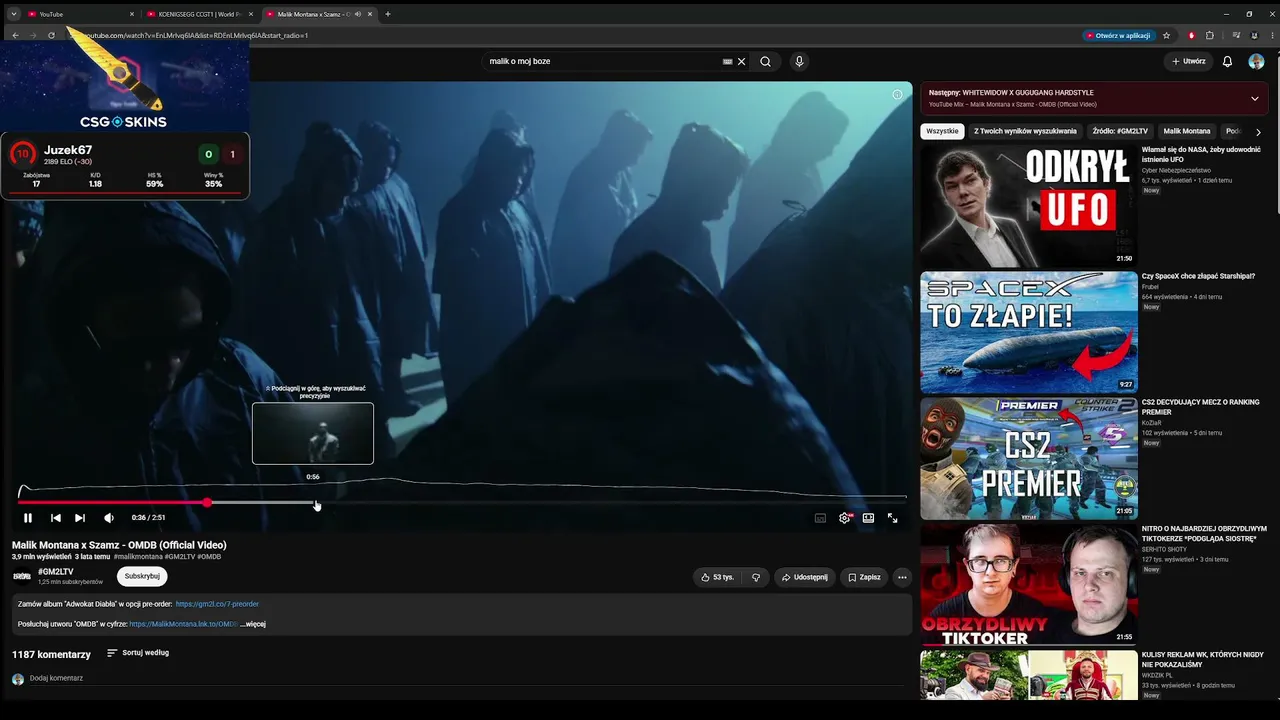
Task: Open the browser extensions puzzle icon
Action: point(1210,35)
